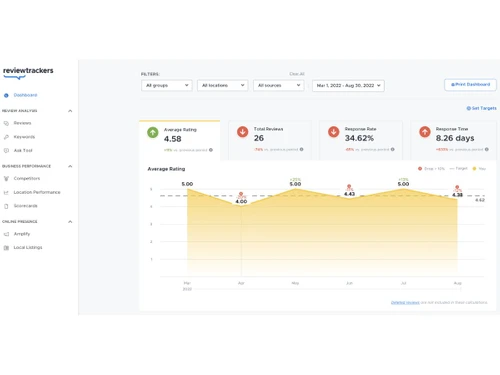
Task: Click the Reviews icon
Action: pyautogui.click(x=6, y=123)
